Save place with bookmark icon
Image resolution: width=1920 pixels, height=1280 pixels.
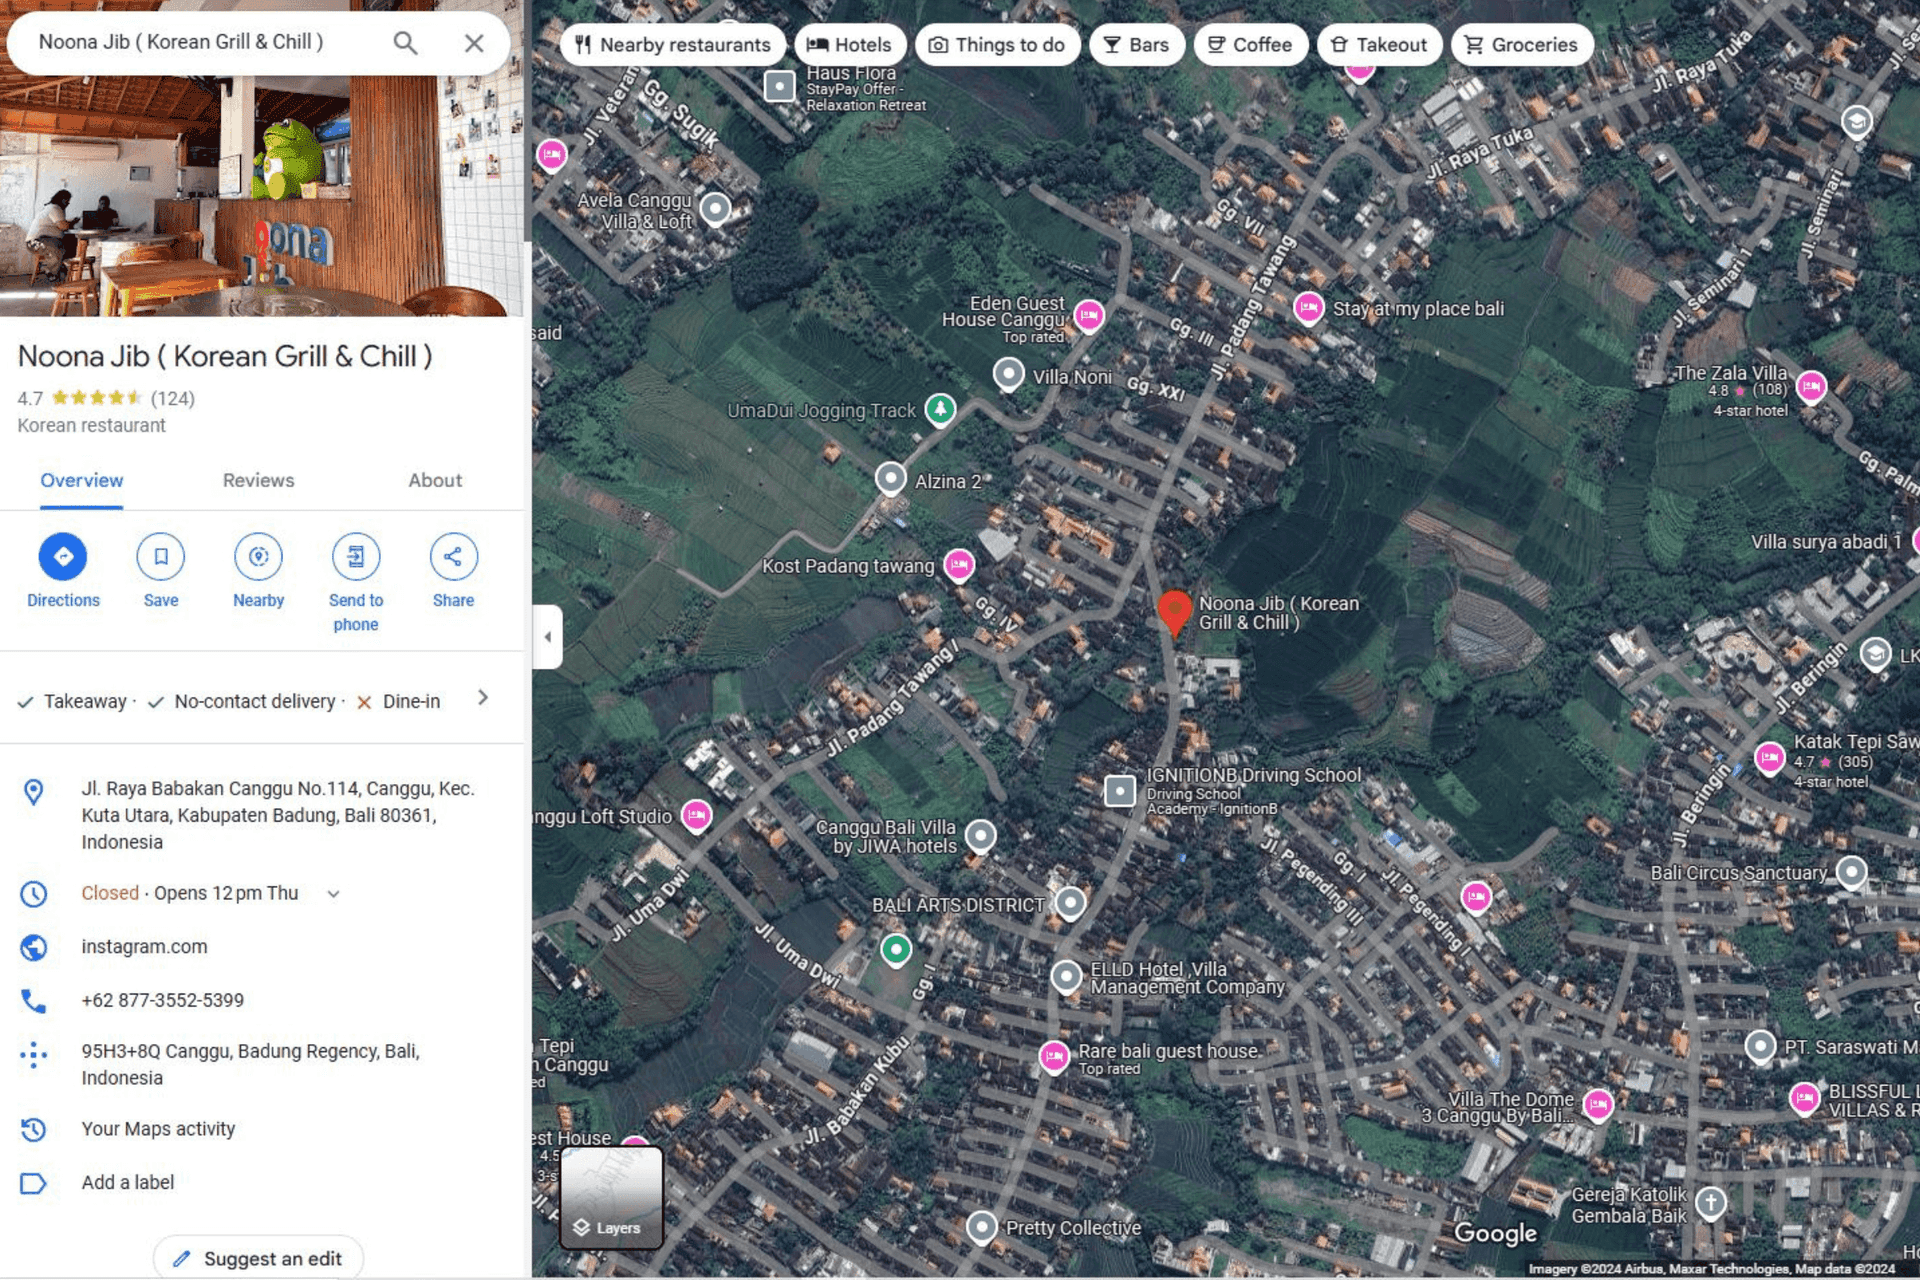click(161, 557)
